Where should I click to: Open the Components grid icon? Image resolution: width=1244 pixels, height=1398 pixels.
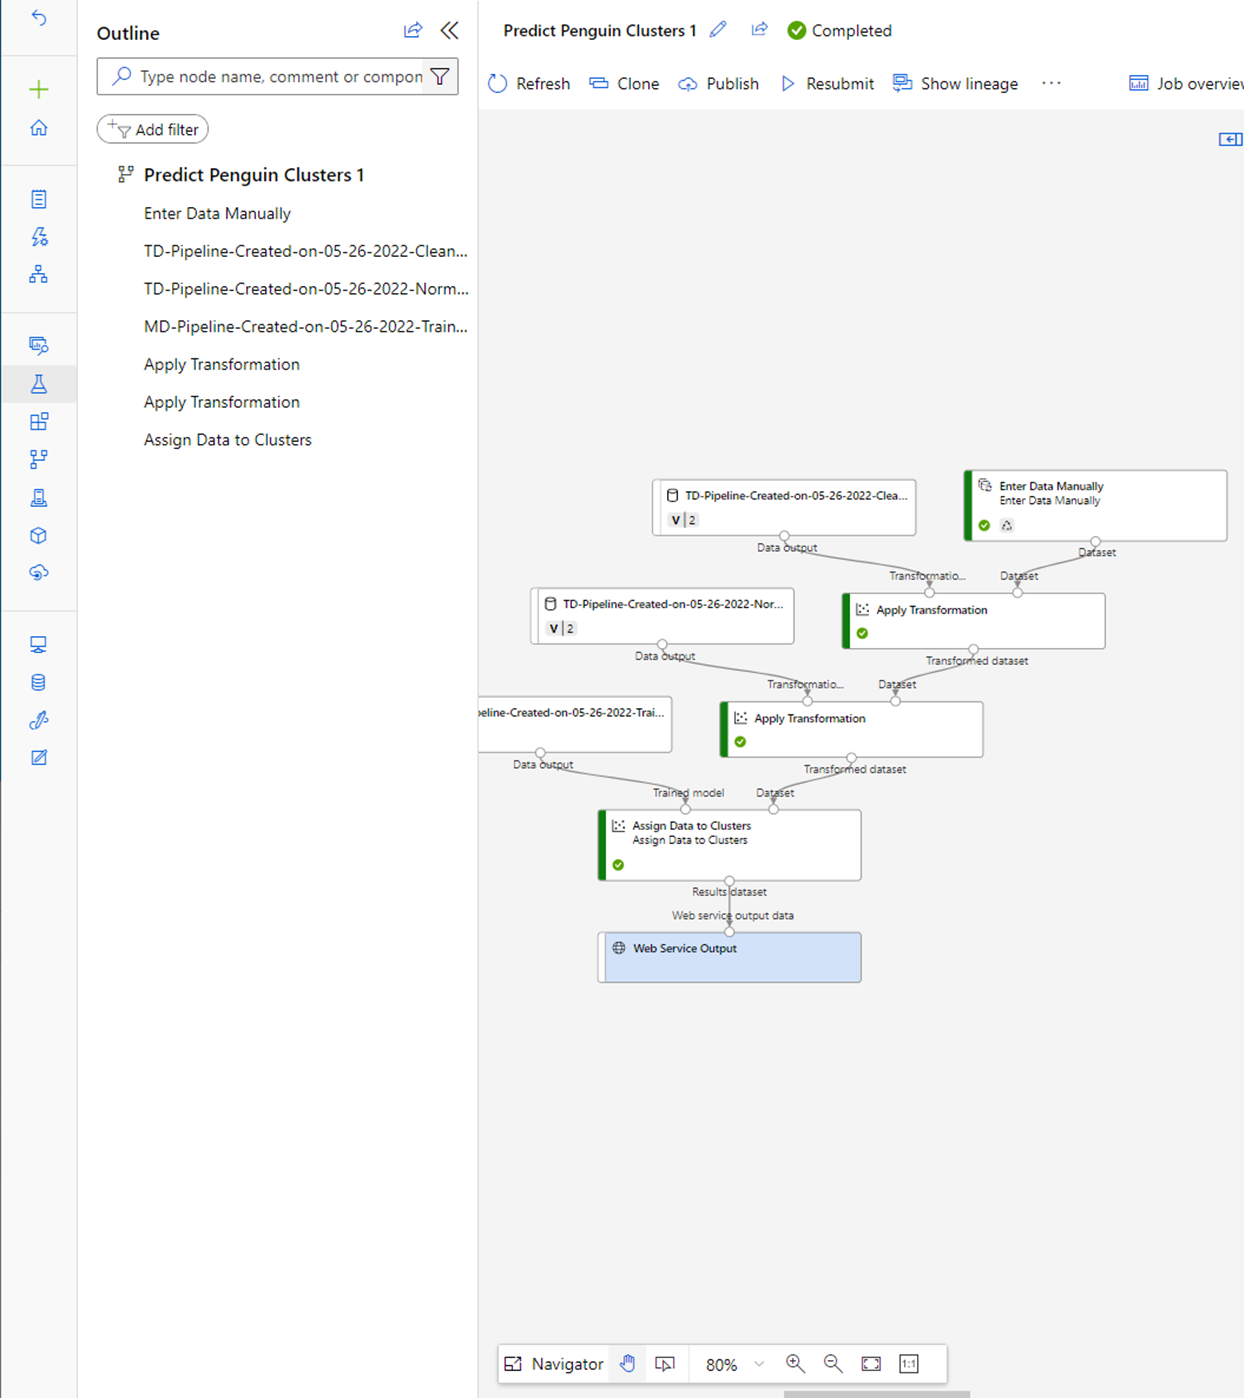pyautogui.click(x=39, y=422)
